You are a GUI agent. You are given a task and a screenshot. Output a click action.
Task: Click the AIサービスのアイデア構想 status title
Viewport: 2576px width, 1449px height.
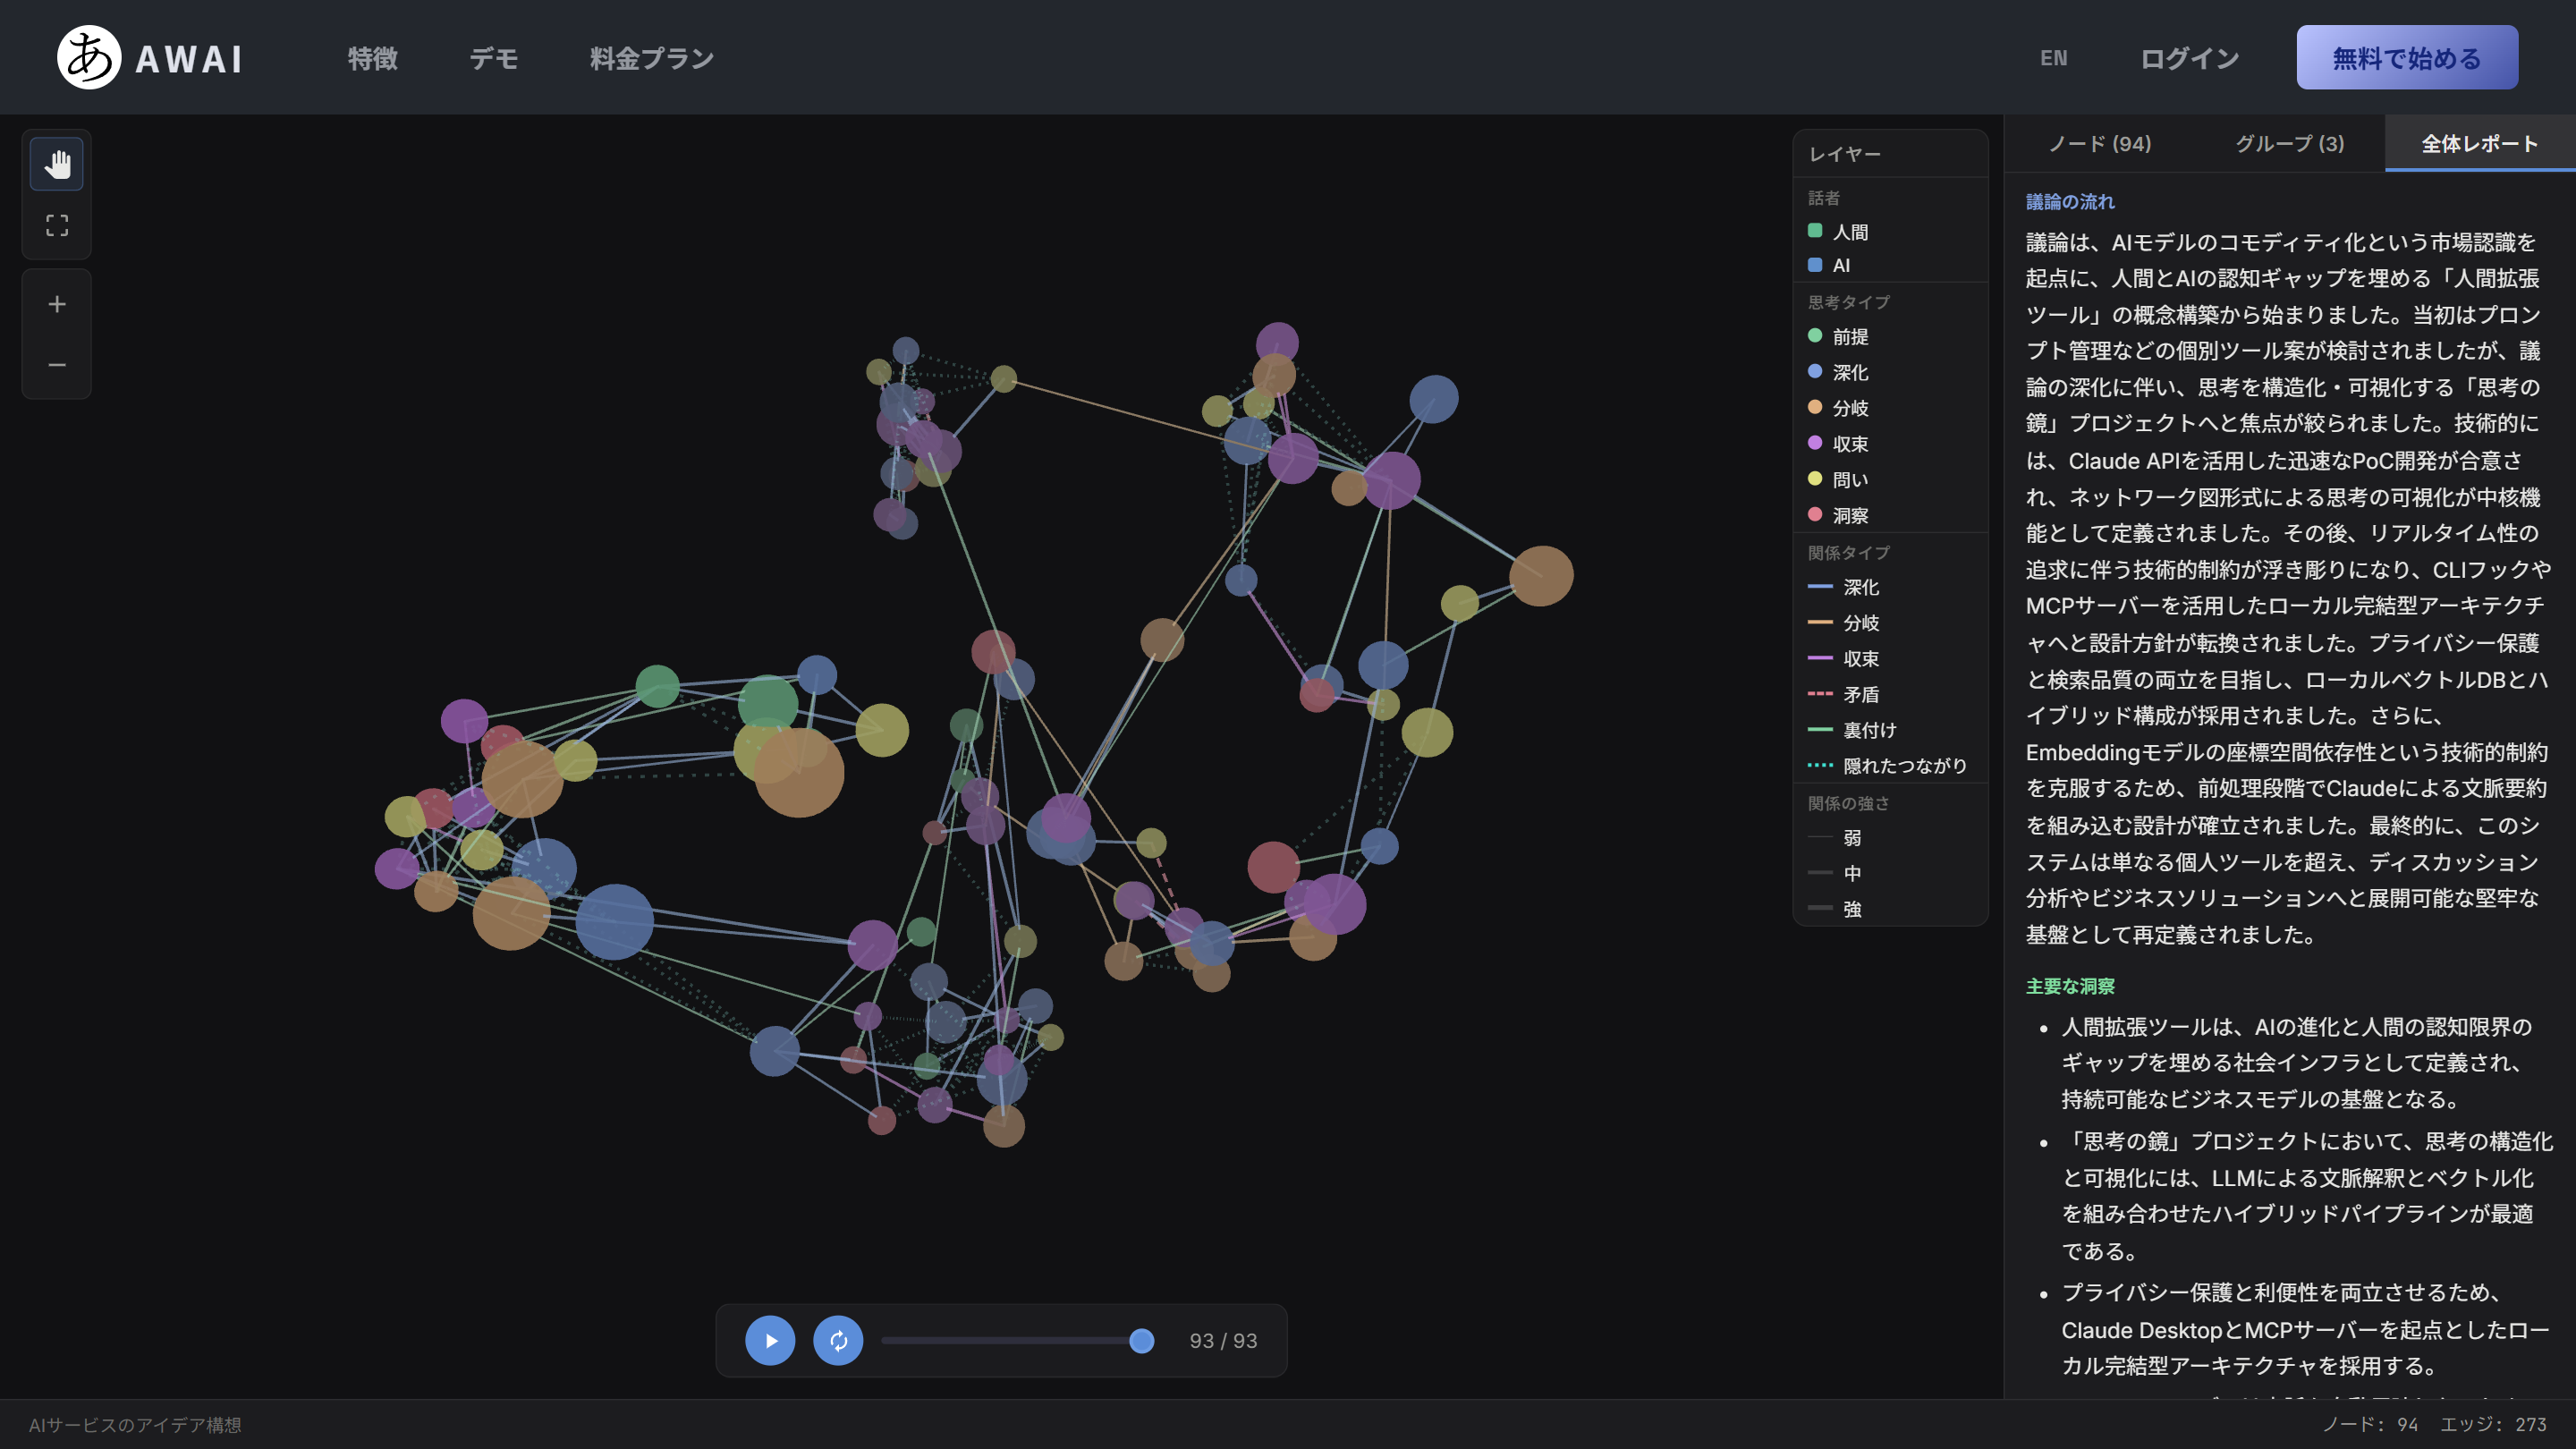[x=135, y=1425]
